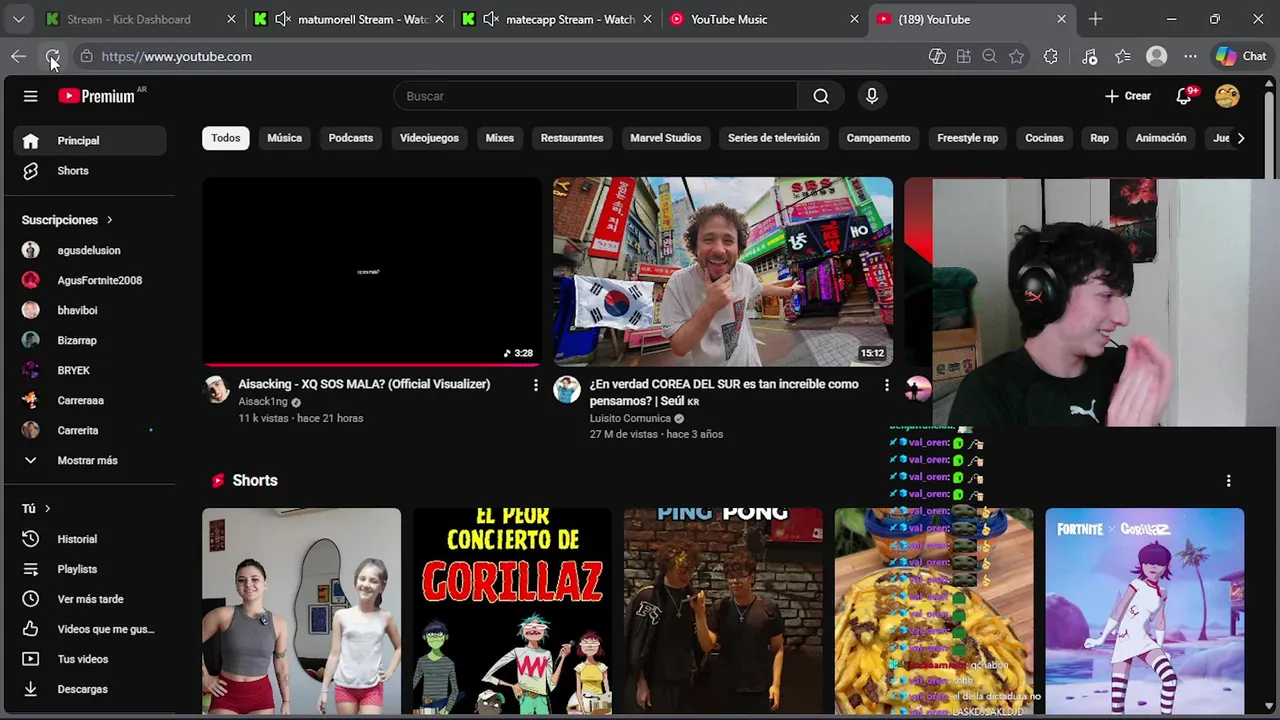This screenshot has height=720, width=1280.
Task: Go back with the browser back arrow
Action: point(19,57)
